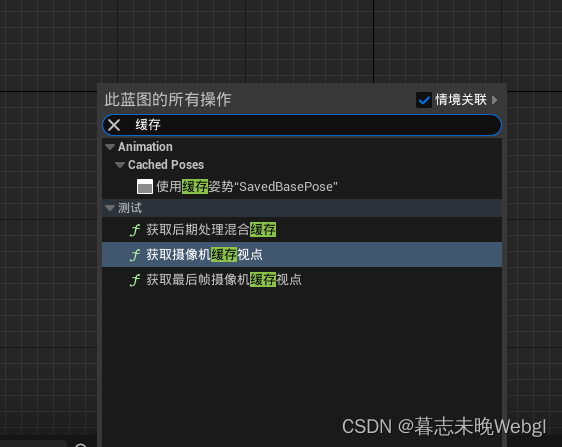The width and height of the screenshot is (562, 447).
Task: Click function icon beside 获取摄像机缓存视点
Action: [x=135, y=255]
